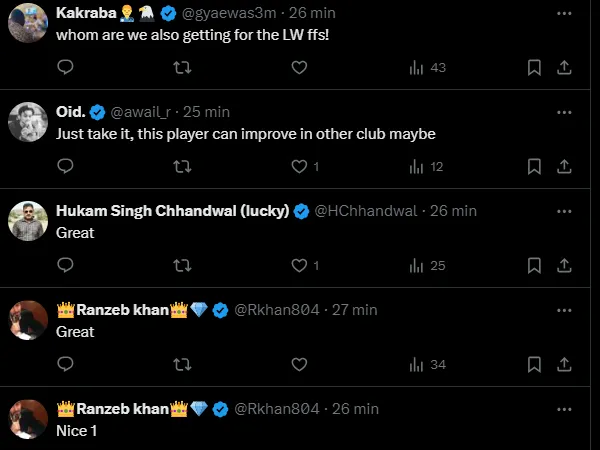View analytics for Hukam Singh's tweet (25)
Image resolution: width=600 pixels, height=450 pixels.
point(427,266)
